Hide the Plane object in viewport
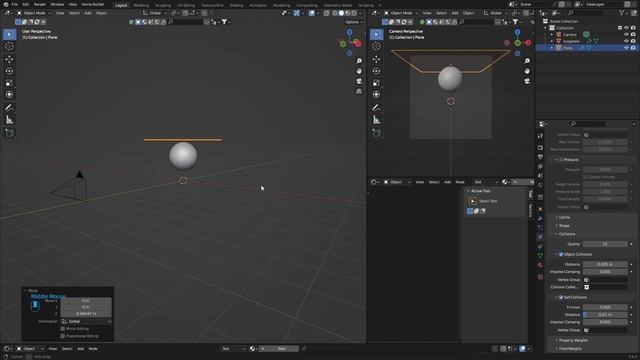 coord(626,48)
